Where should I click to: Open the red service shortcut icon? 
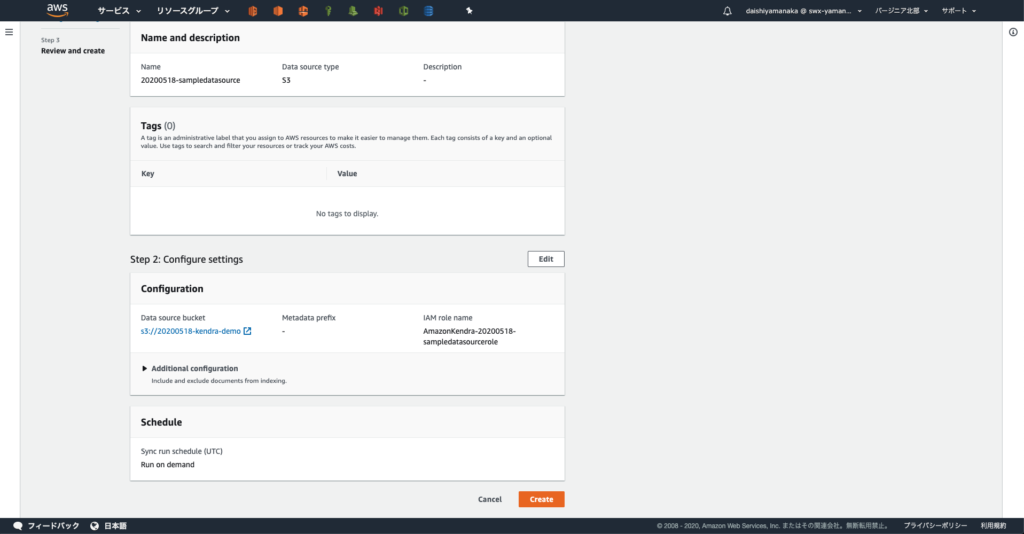378,11
